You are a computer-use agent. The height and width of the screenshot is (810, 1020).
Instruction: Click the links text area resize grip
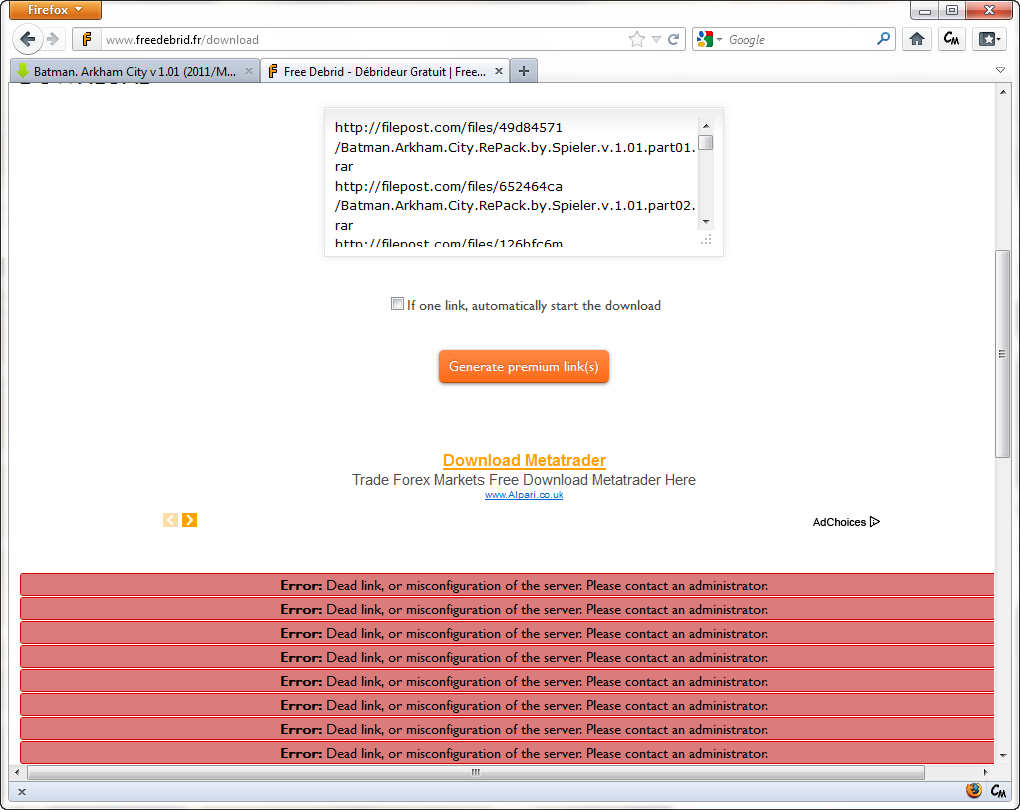point(706,240)
